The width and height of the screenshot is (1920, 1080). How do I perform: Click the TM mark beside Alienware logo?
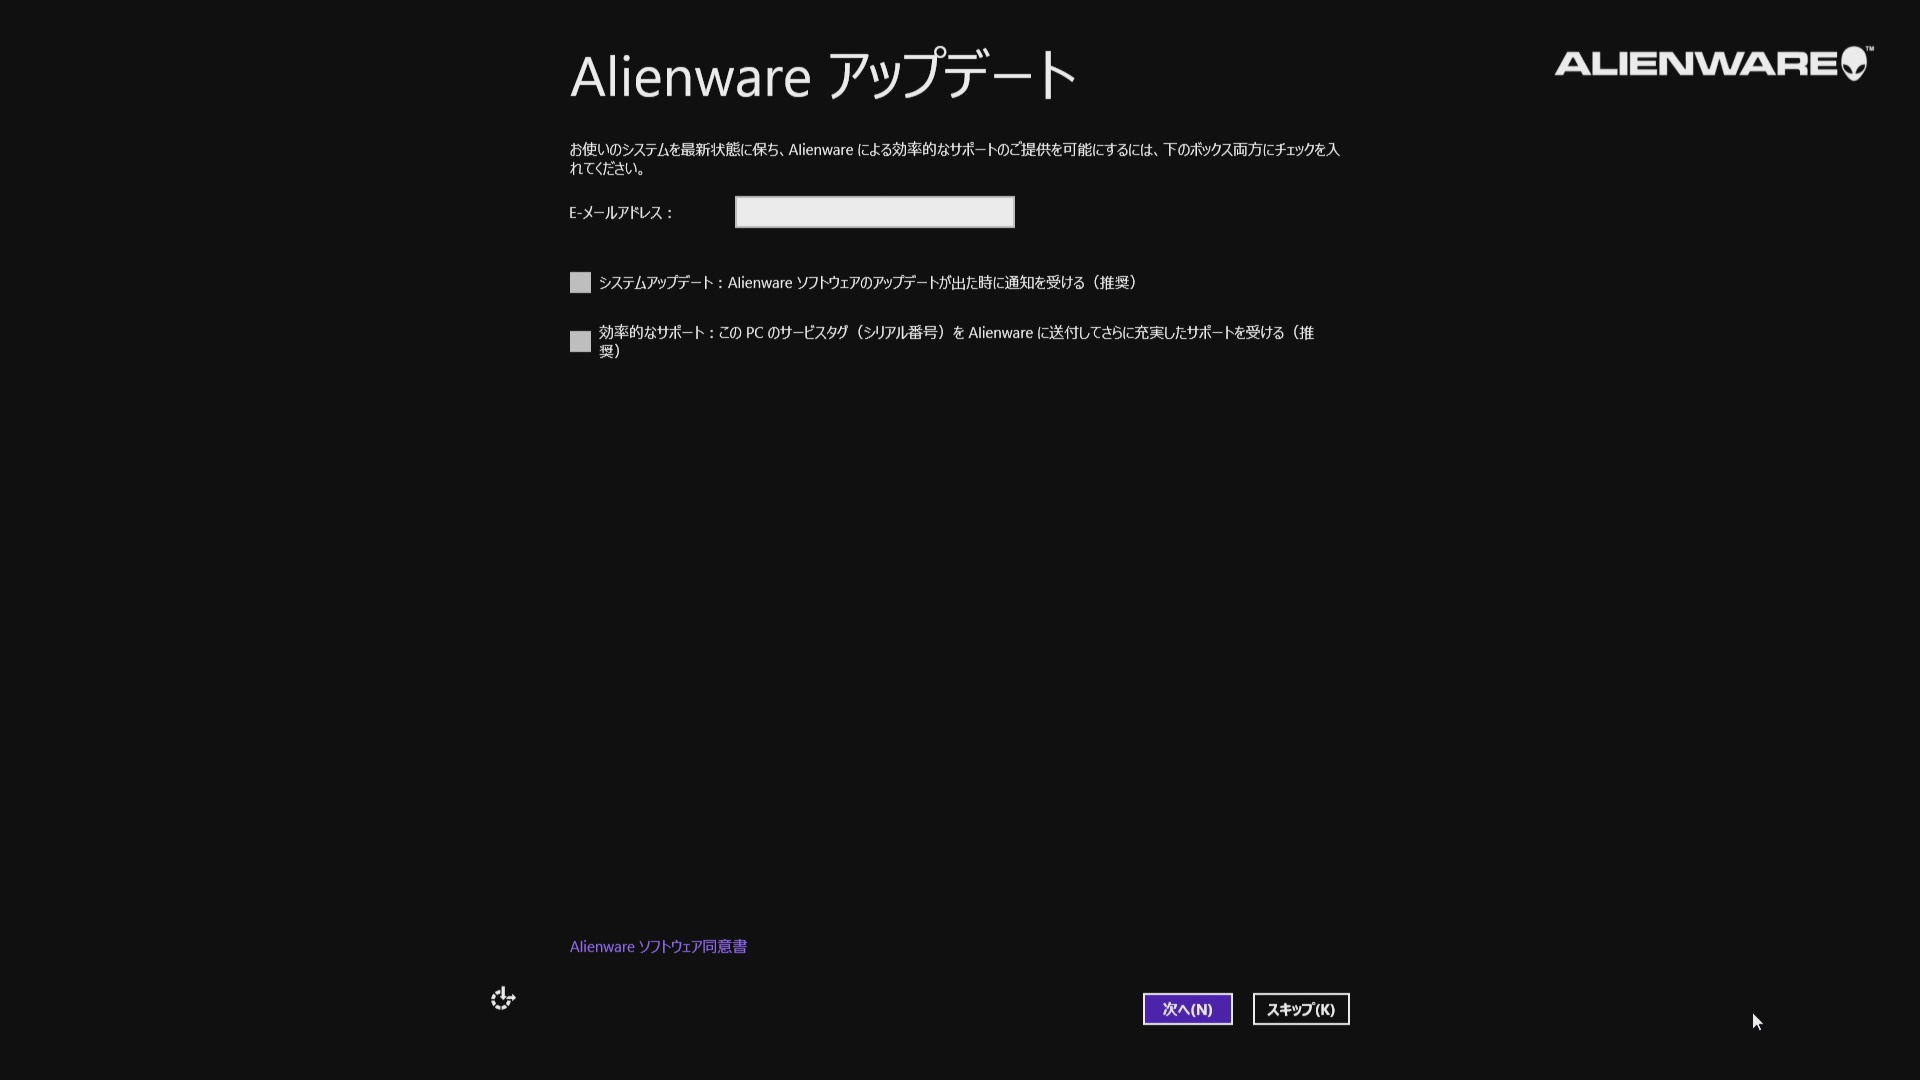(x=1869, y=49)
